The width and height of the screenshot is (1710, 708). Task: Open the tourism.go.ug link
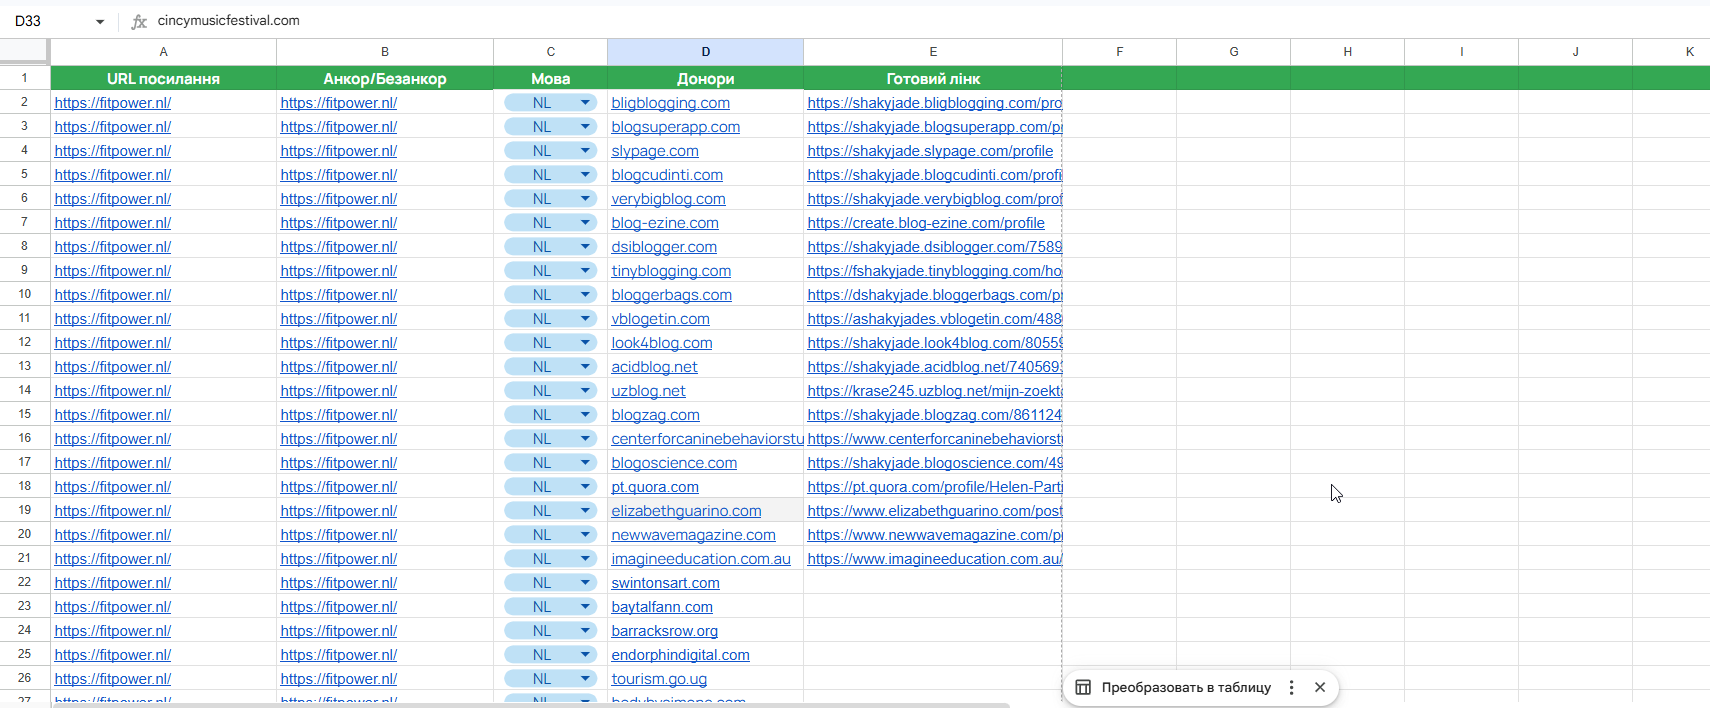pyautogui.click(x=659, y=679)
